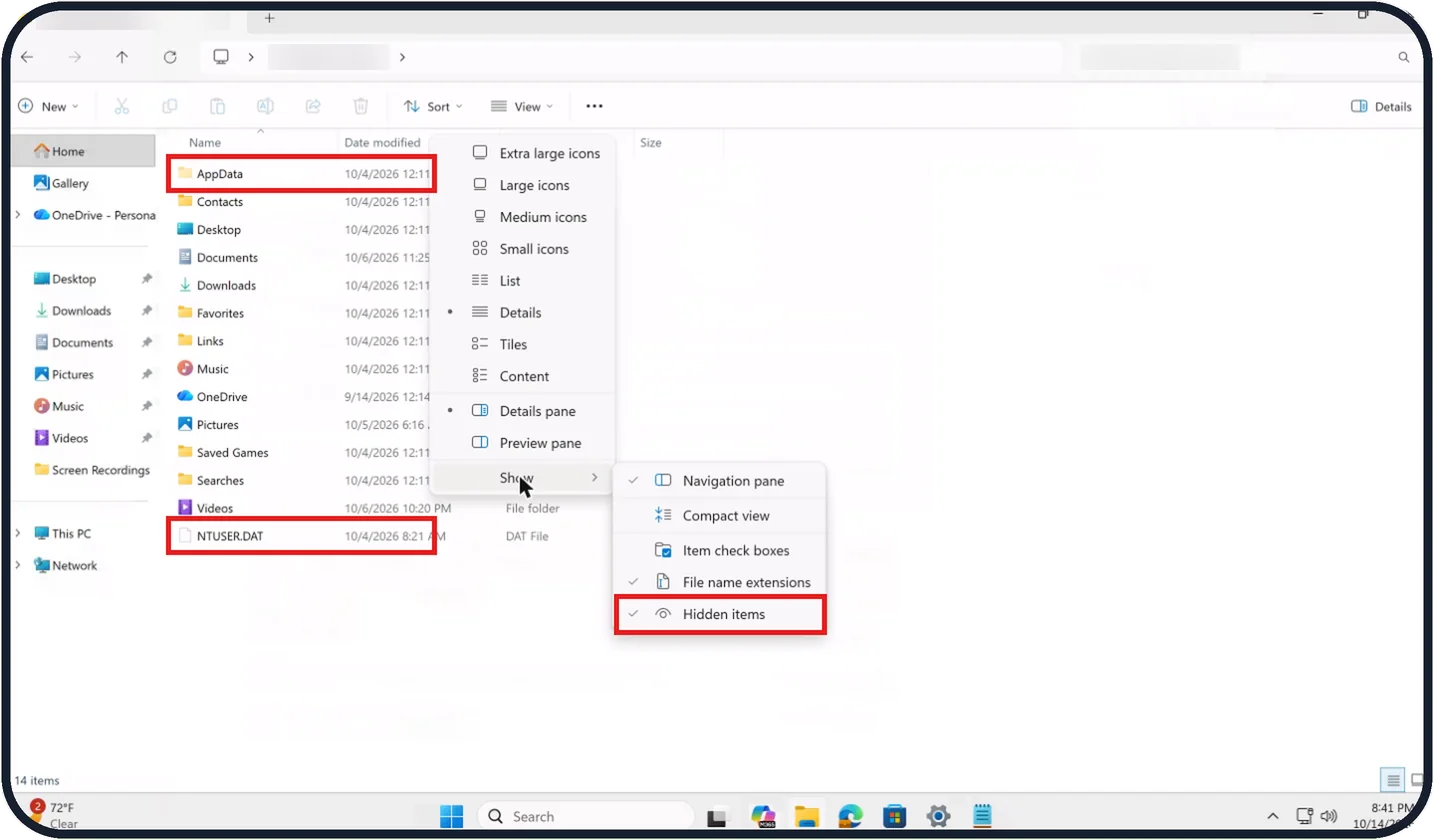Select Home in navigation pane
Image resolution: width=1434 pixels, height=840 pixels.
click(83, 151)
